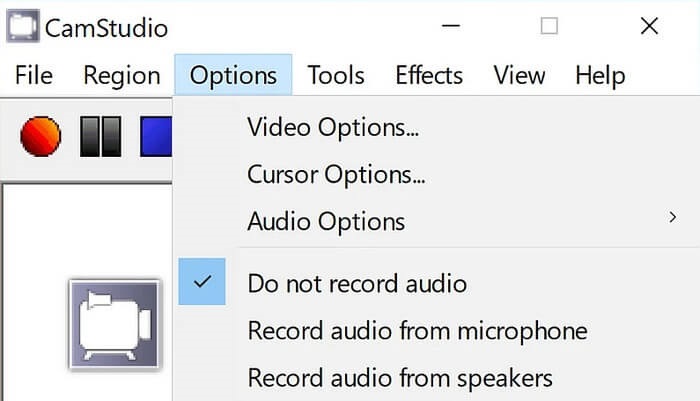Open the View menu
Image resolution: width=700 pixels, height=401 pixels.
point(519,75)
